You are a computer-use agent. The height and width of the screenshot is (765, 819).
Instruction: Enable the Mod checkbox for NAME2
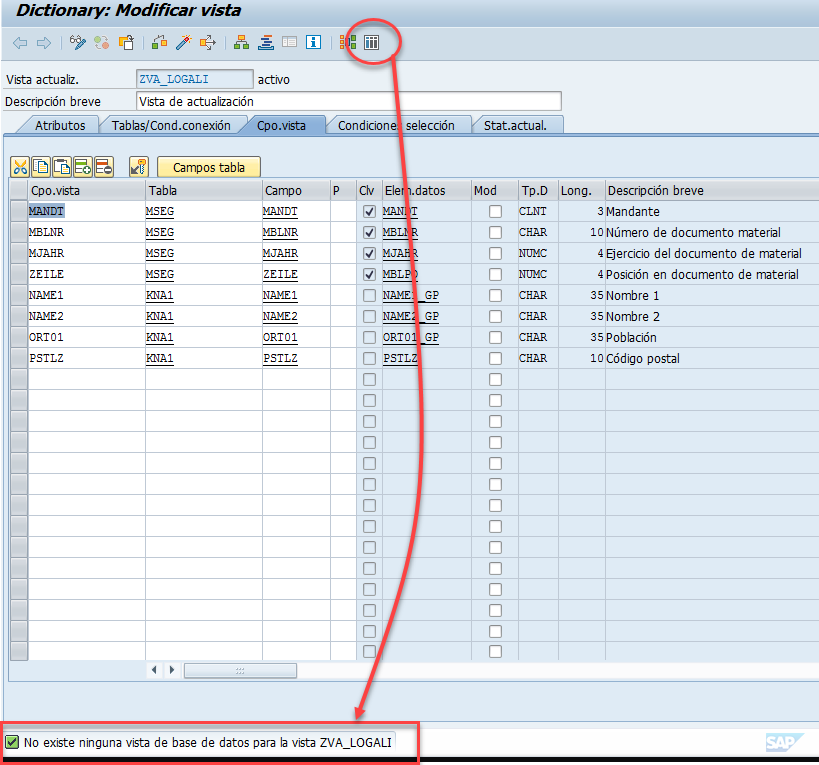(x=495, y=316)
